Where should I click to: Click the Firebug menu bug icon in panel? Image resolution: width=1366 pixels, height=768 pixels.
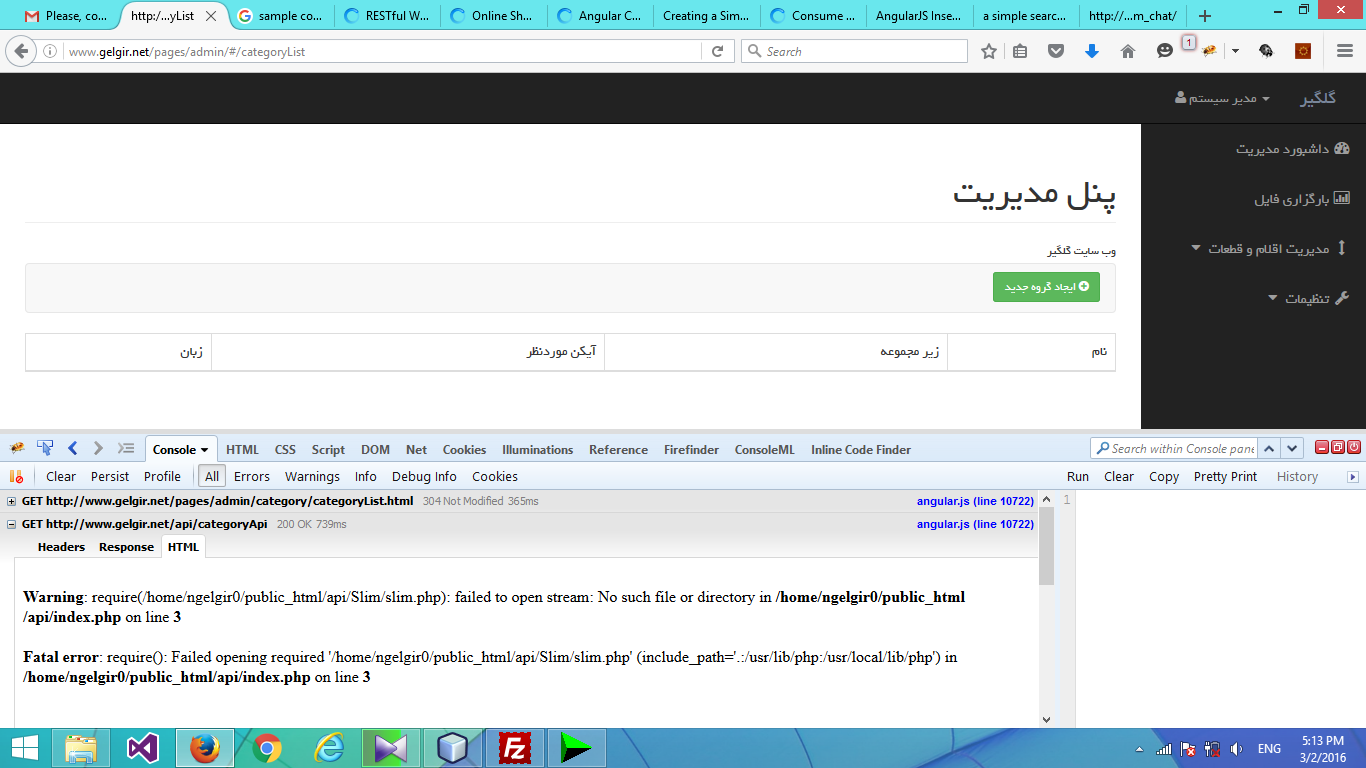click(17, 448)
